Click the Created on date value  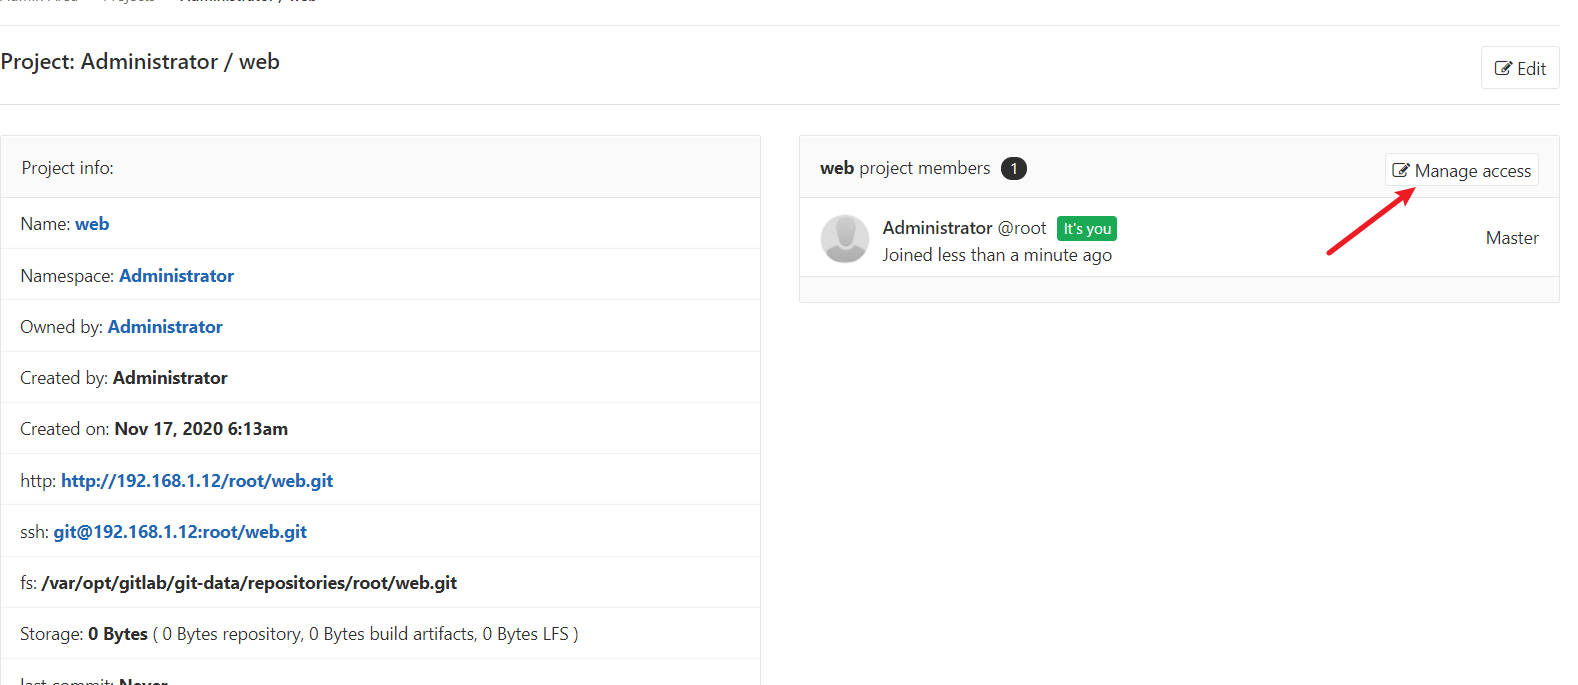pos(201,429)
